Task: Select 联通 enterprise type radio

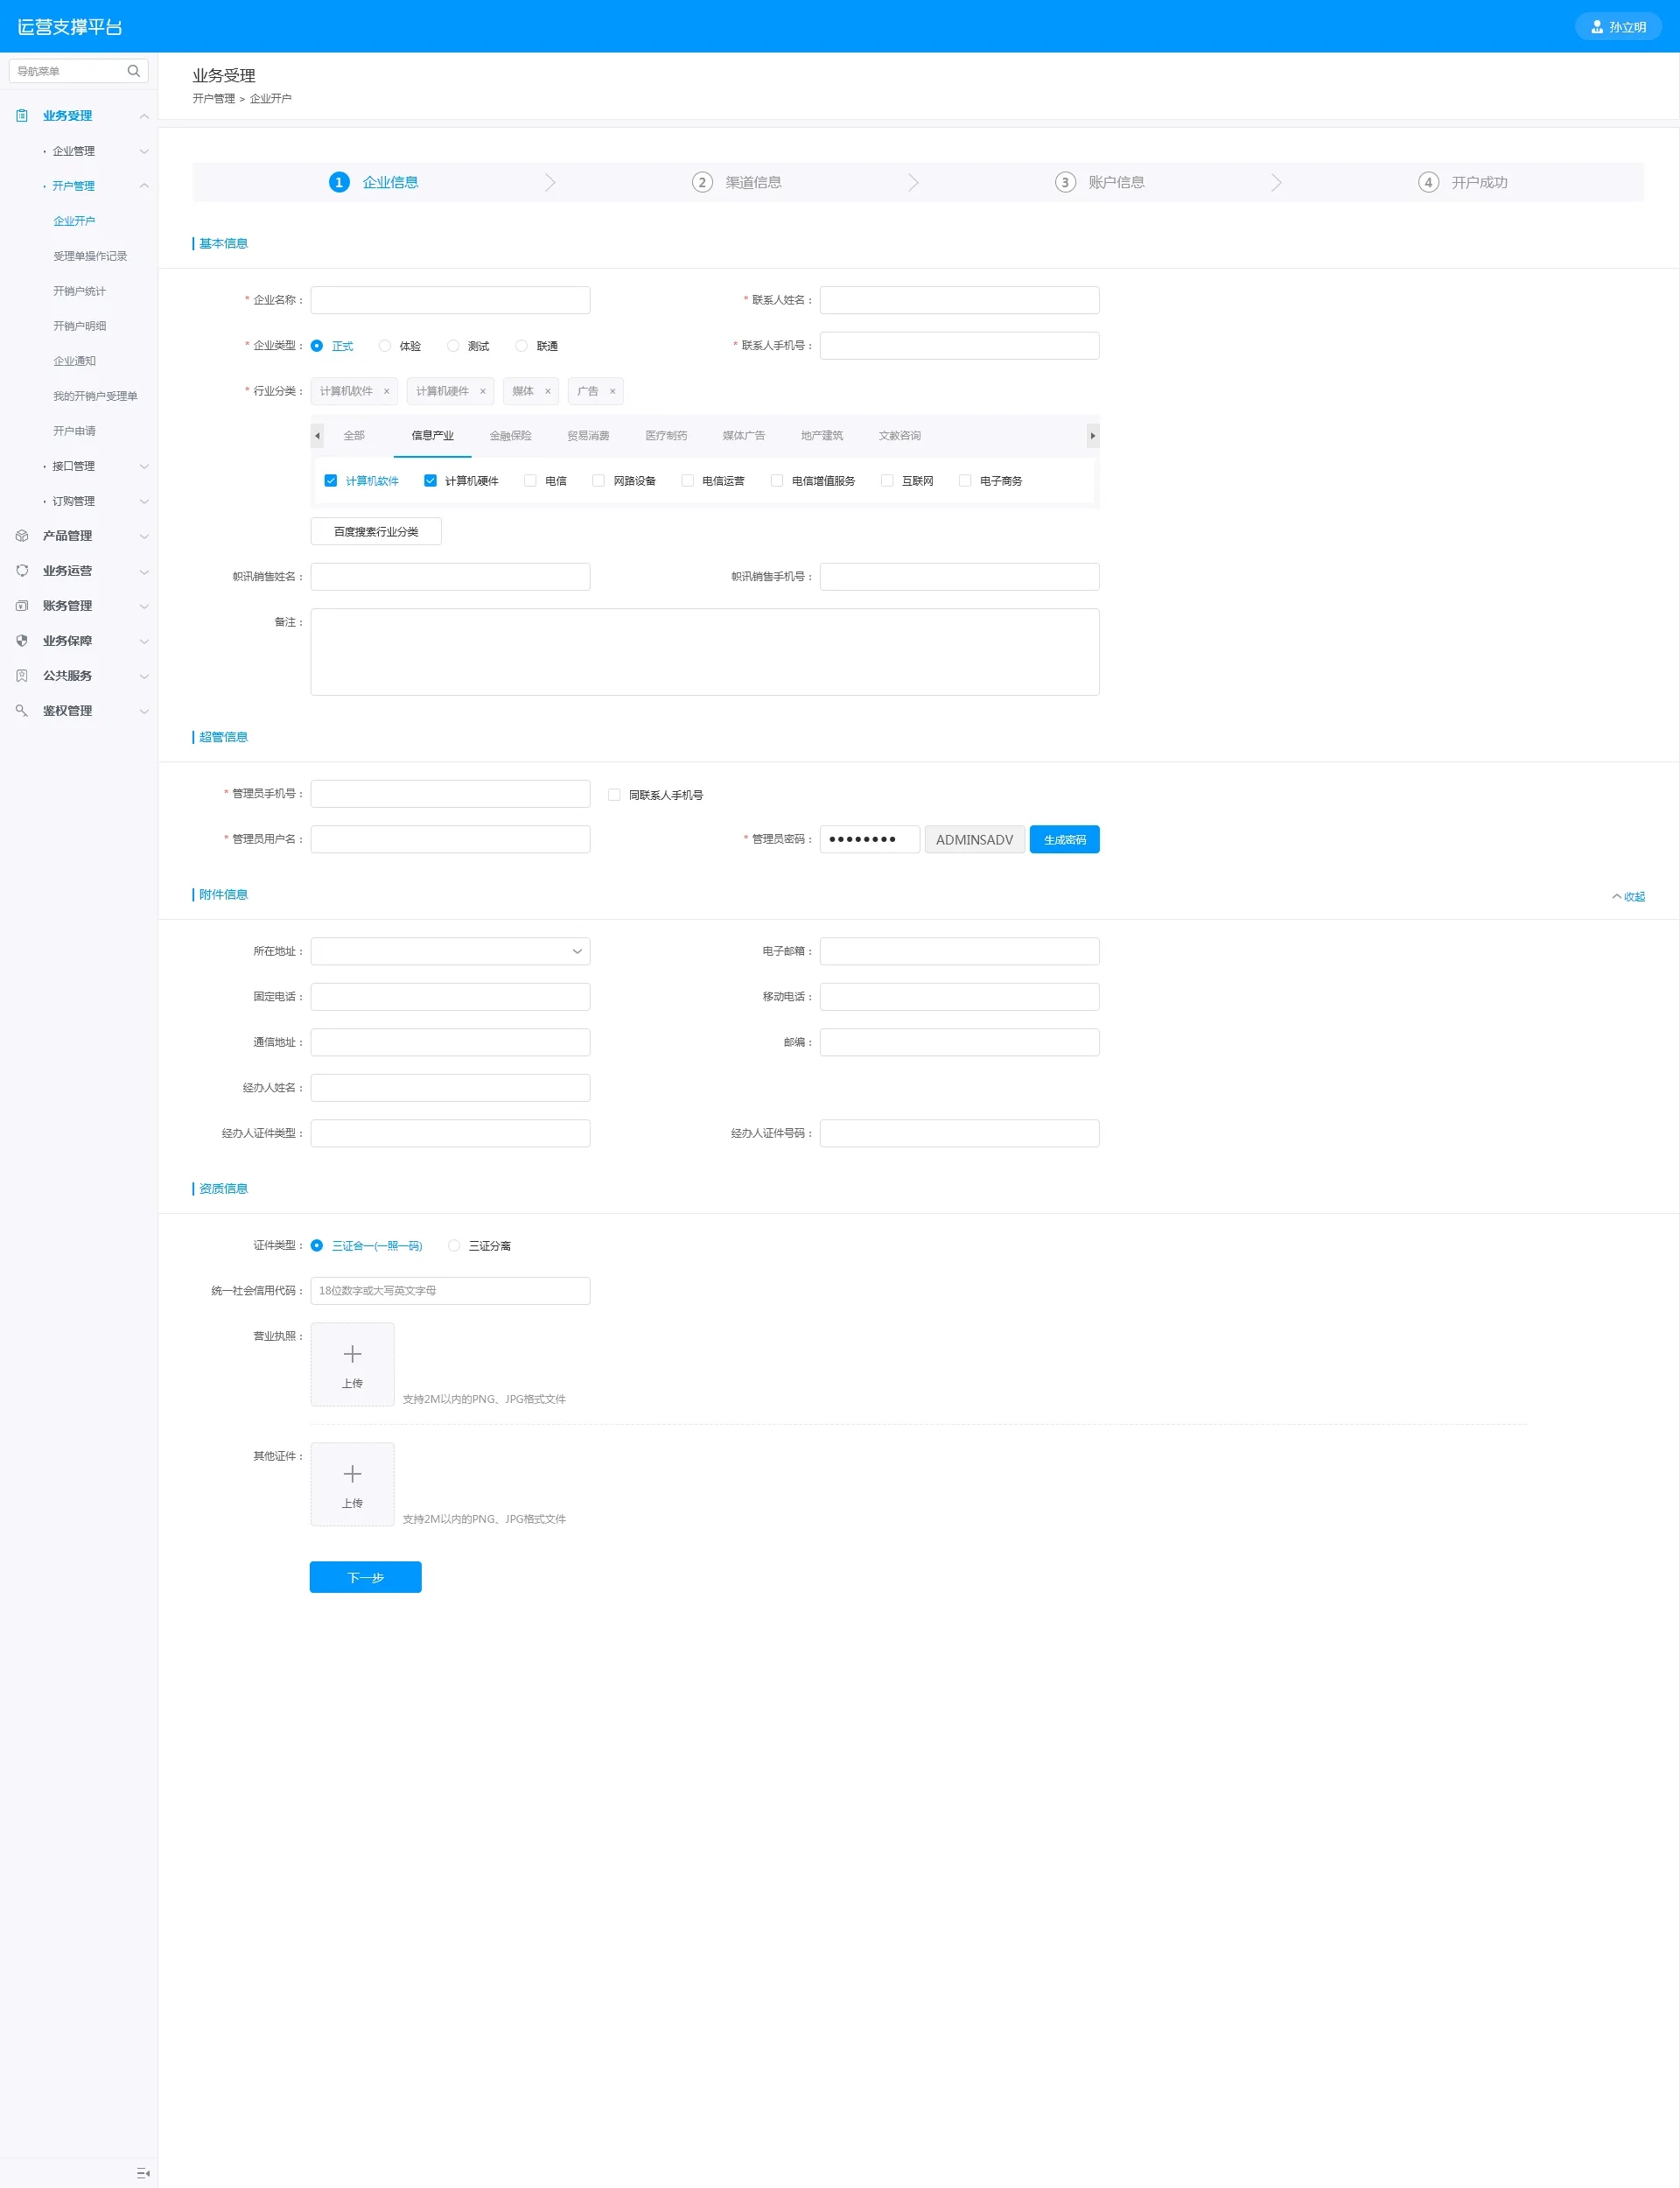Action: tap(521, 346)
